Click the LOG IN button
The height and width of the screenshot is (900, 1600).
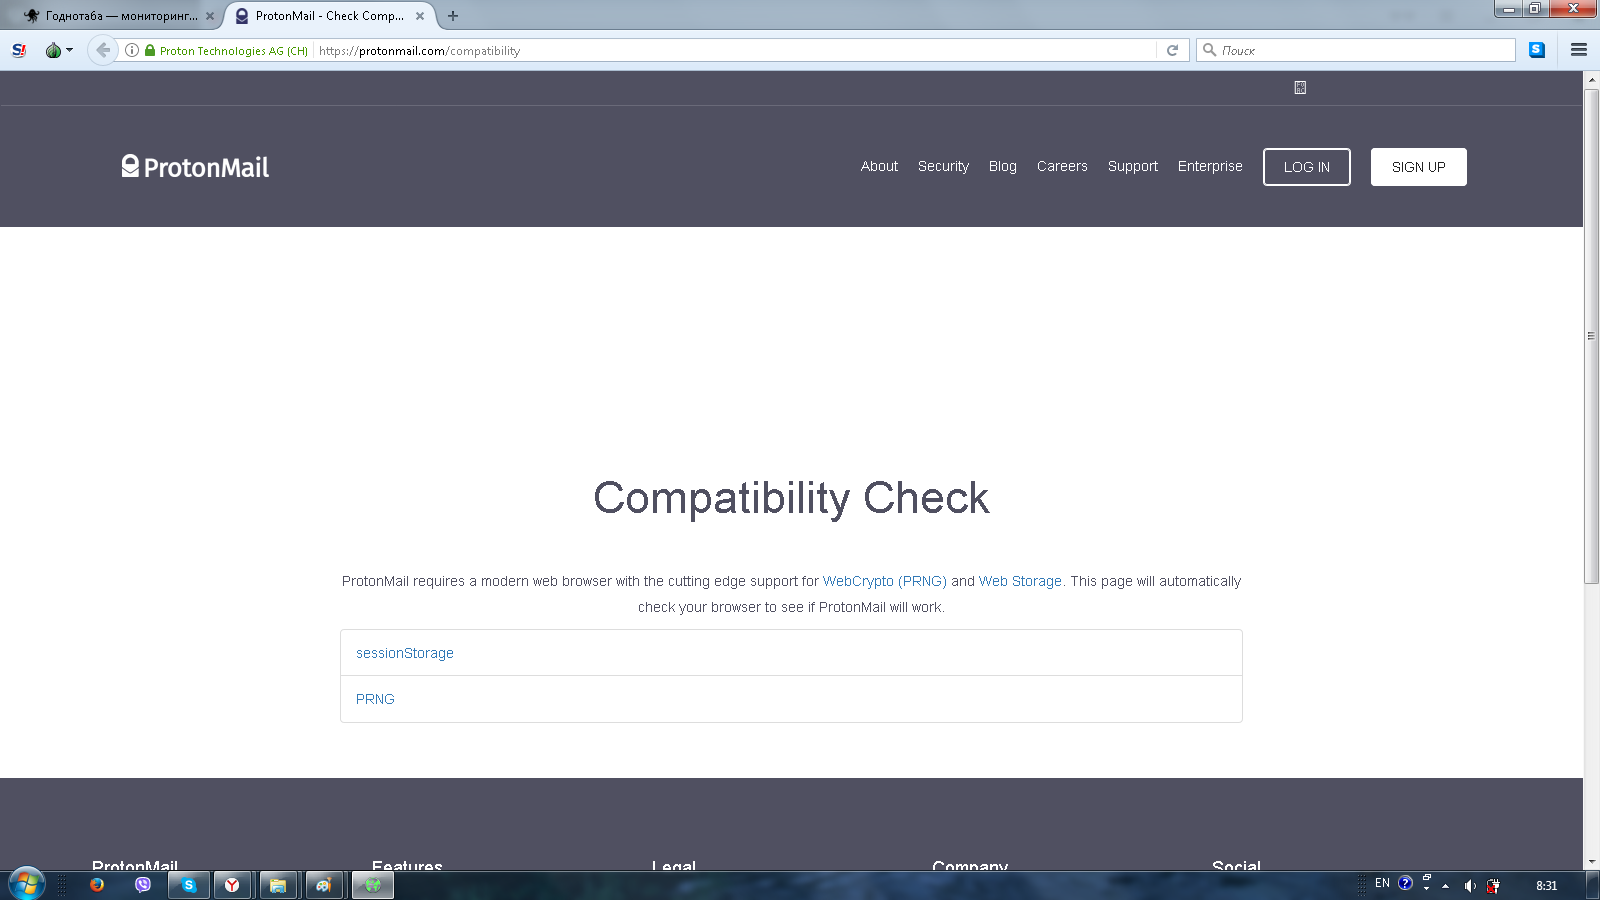point(1307,167)
